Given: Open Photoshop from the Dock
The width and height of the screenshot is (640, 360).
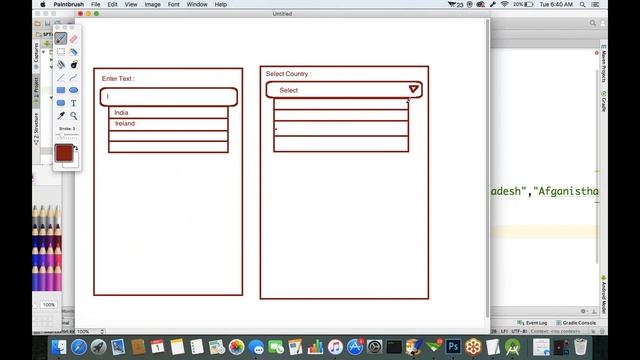Looking at the screenshot, I should click(x=453, y=347).
